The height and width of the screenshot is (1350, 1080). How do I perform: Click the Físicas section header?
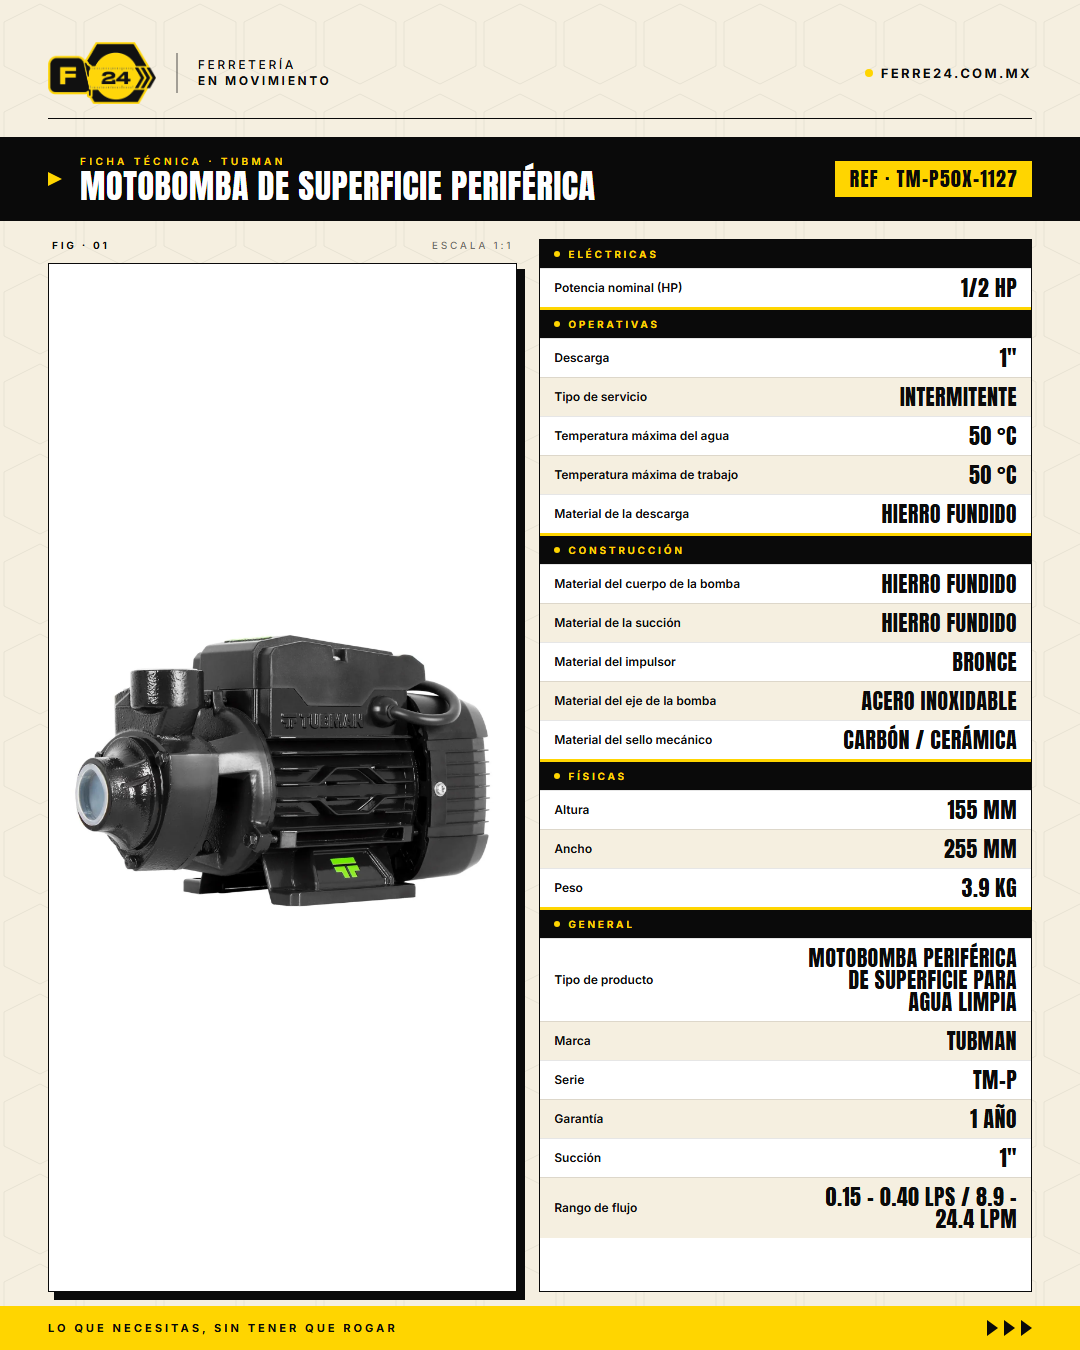point(785,776)
